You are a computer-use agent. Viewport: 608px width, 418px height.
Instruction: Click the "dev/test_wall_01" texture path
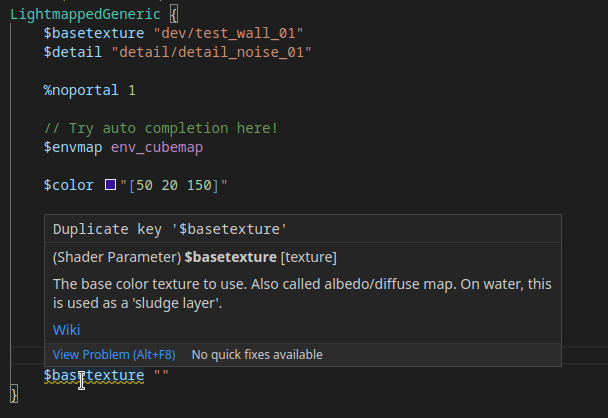228,33
